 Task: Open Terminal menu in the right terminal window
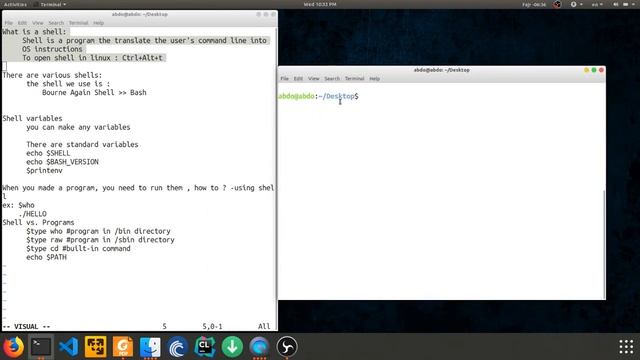[354, 78]
